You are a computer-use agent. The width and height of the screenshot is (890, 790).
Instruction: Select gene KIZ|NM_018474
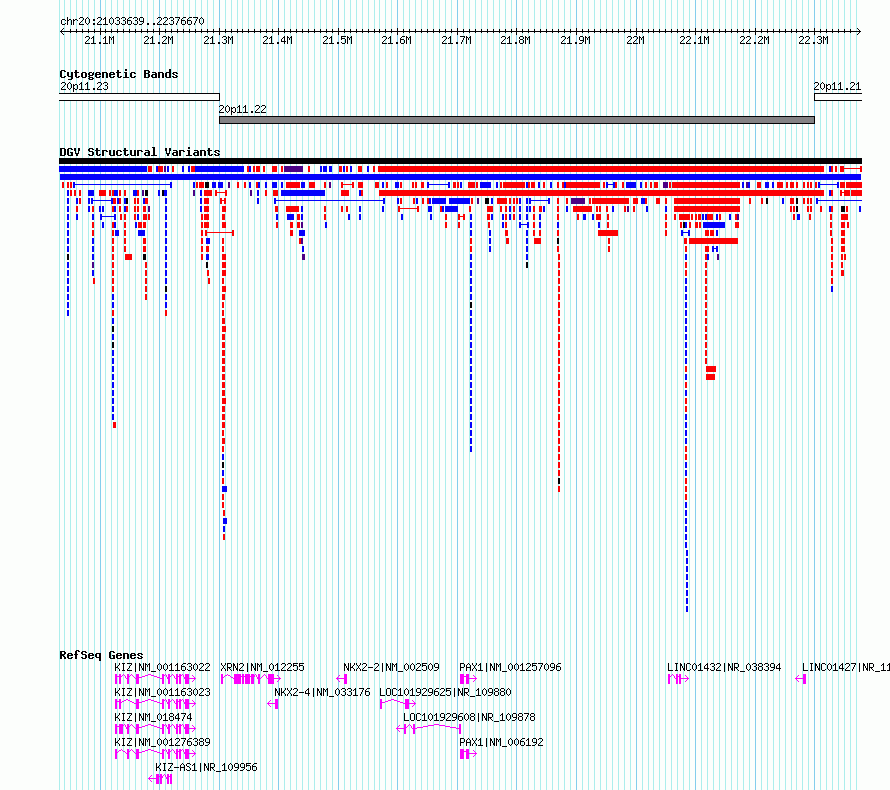153,717
